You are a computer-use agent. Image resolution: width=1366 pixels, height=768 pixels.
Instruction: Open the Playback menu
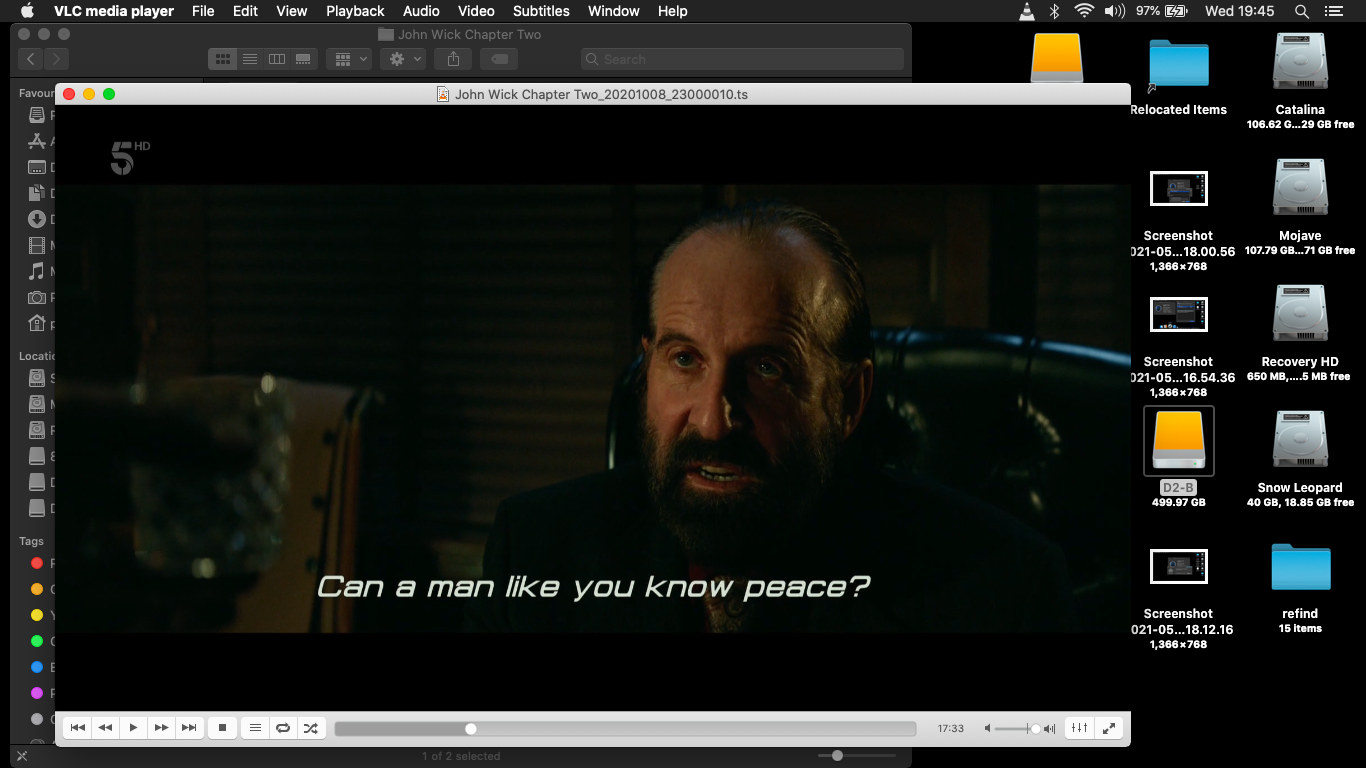coord(355,11)
